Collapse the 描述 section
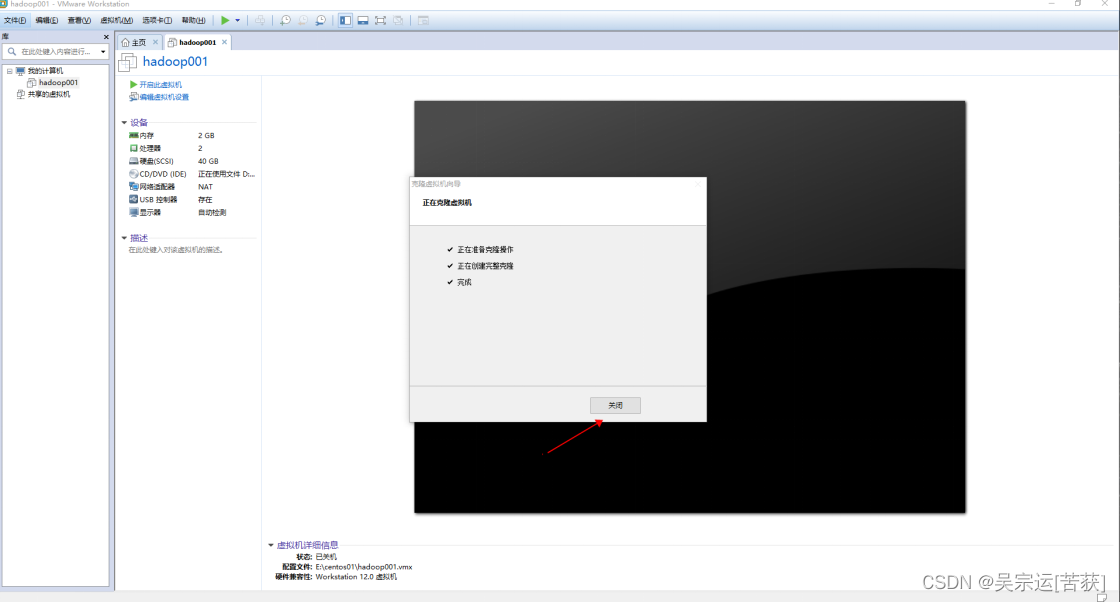The width and height of the screenshot is (1120, 602). point(124,238)
